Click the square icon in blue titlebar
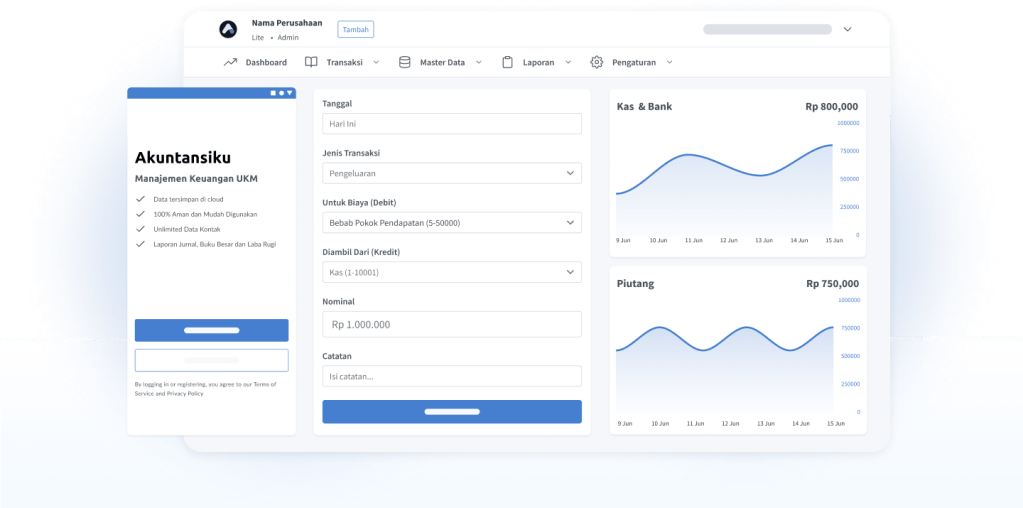Image resolution: width=1023 pixels, height=508 pixels. pos(272,93)
